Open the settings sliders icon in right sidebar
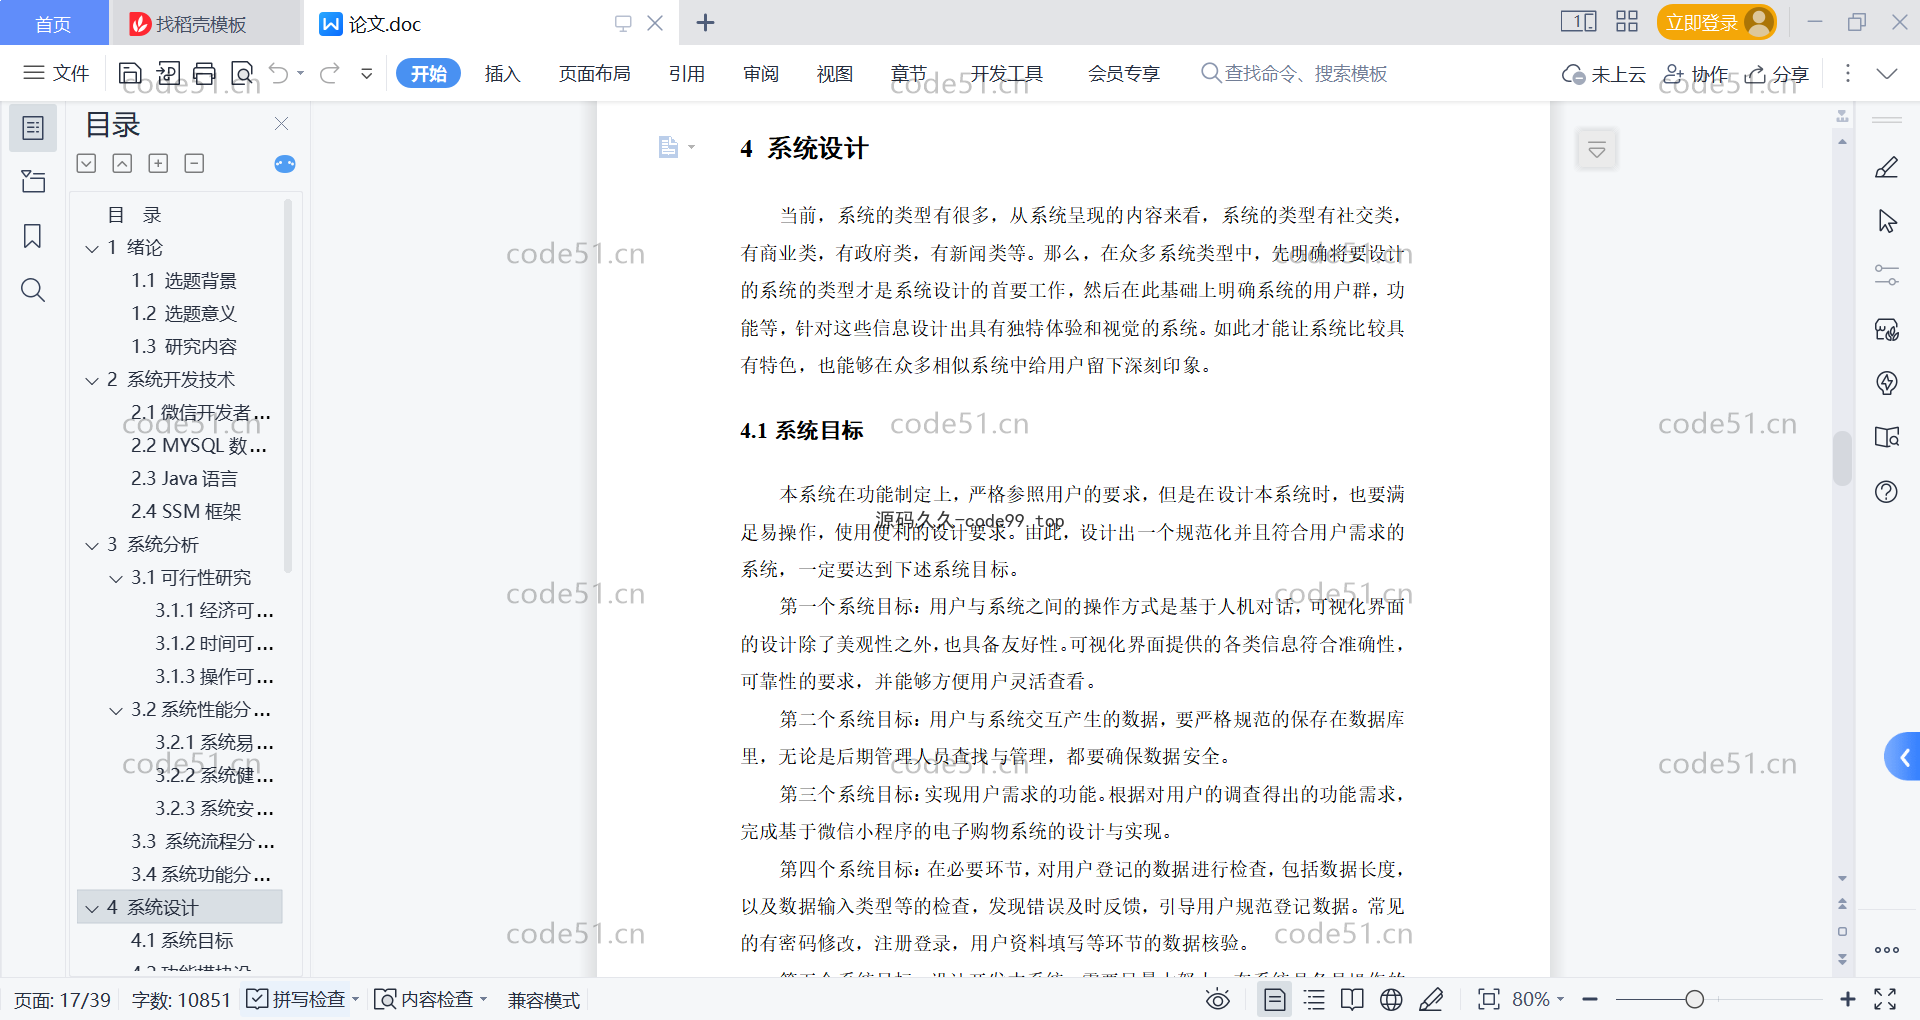1920x1020 pixels. [1887, 275]
